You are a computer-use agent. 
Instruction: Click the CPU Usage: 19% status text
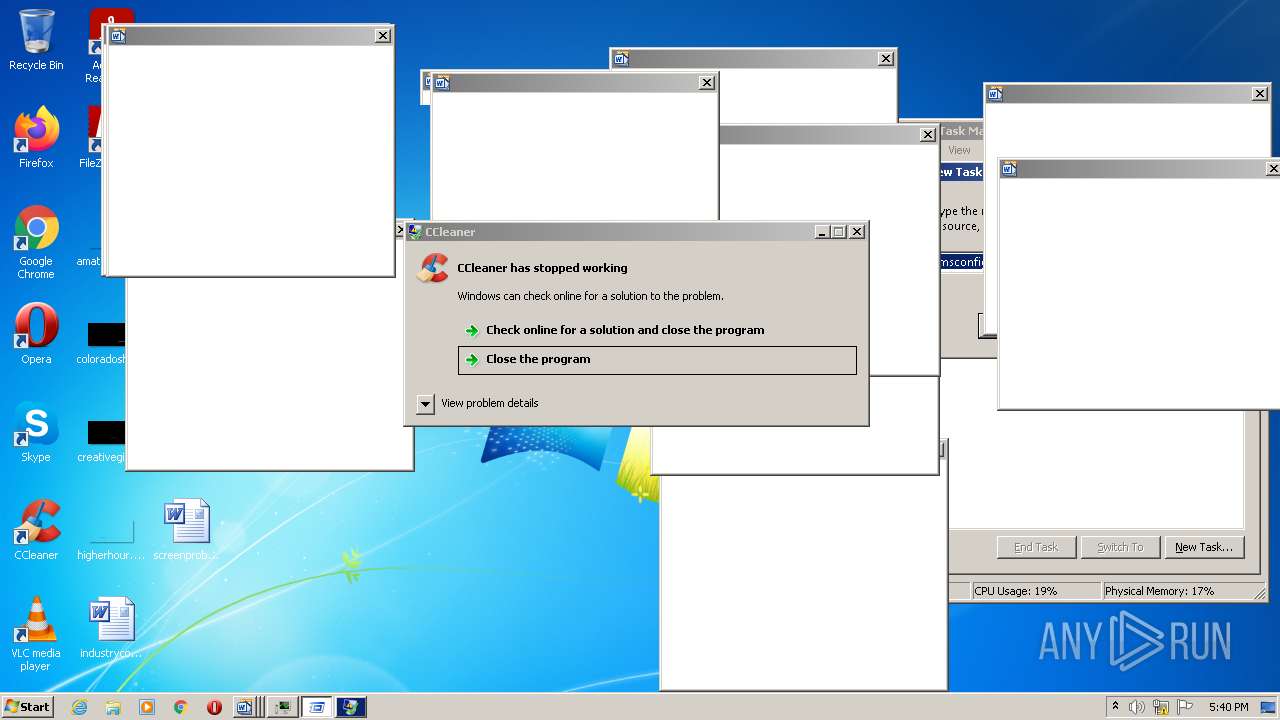pyautogui.click(x=1015, y=591)
